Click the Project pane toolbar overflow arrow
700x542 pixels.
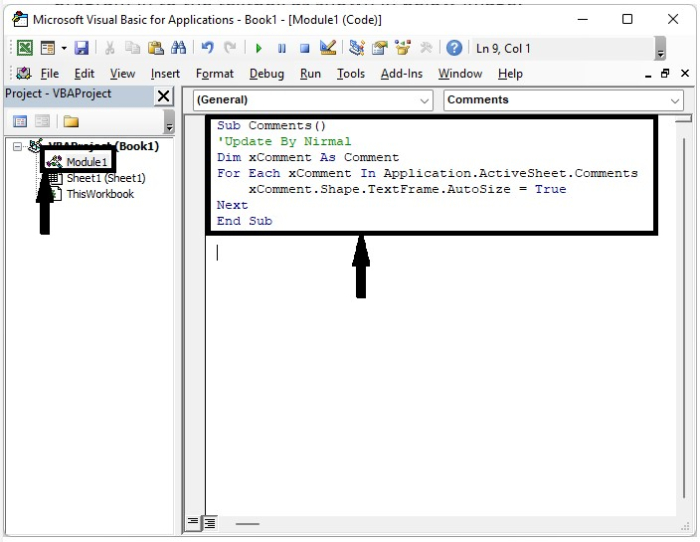(x=169, y=122)
